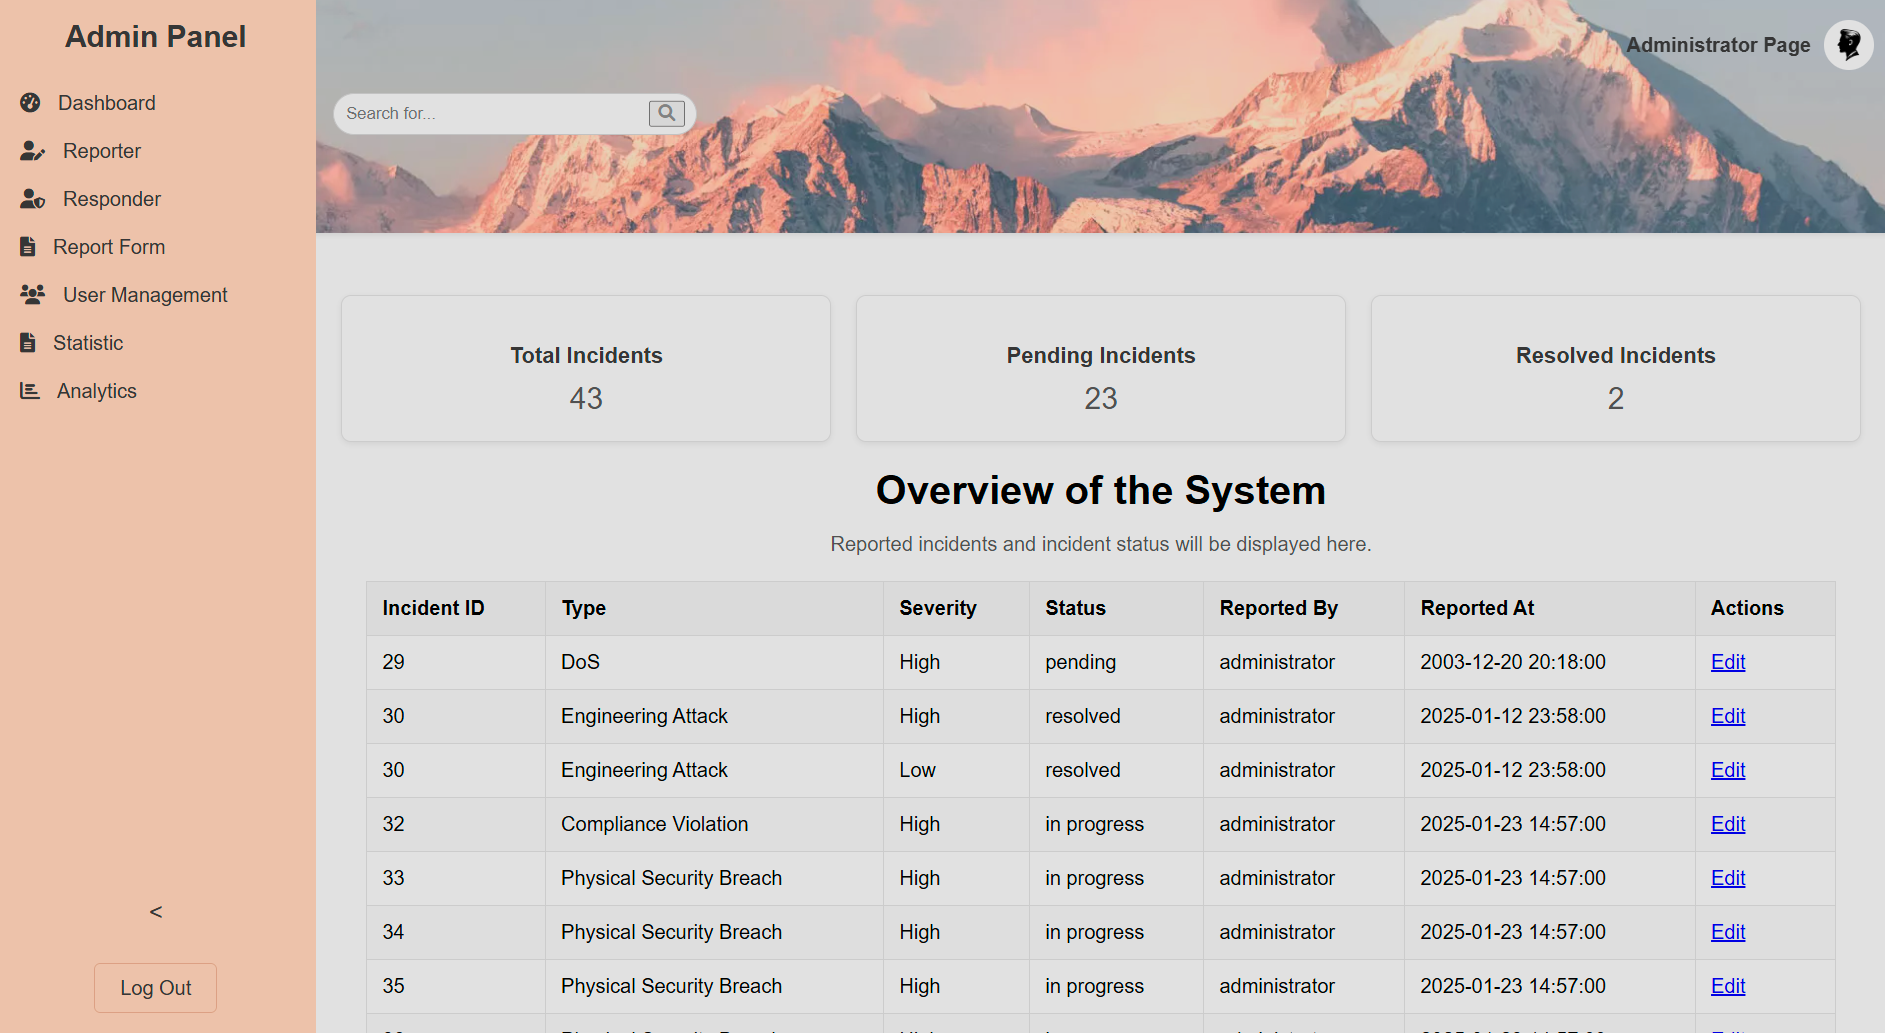Viewport: 1885px width, 1033px height.
Task: Click the Report Form document icon
Action: click(28, 246)
